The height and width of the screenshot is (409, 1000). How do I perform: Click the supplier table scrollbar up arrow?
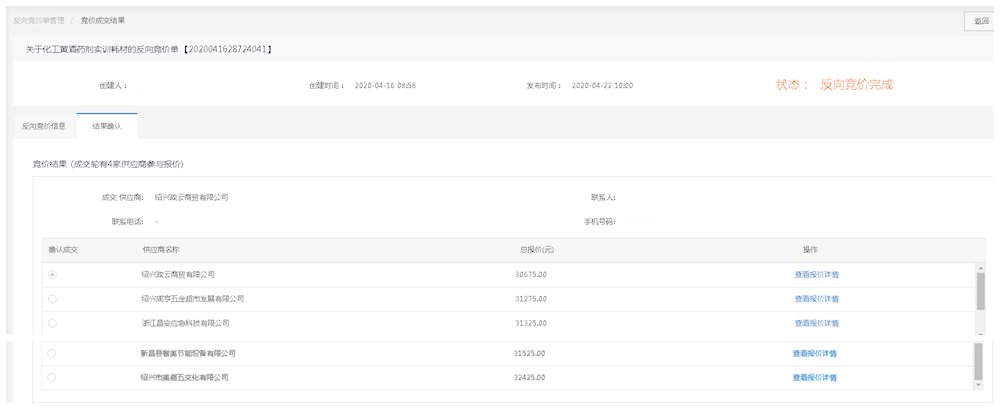(x=980, y=268)
